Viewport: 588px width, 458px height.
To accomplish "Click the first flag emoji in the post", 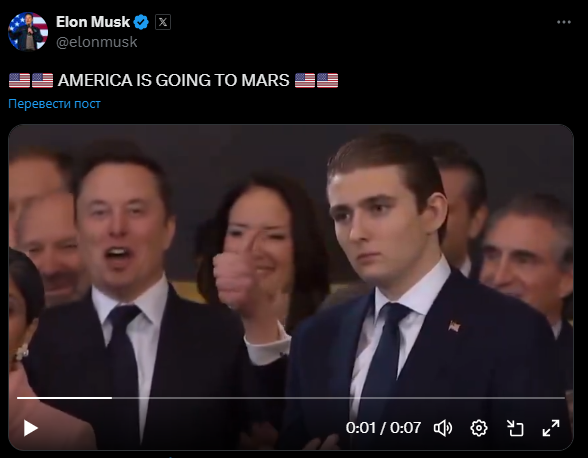I will (x=20, y=80).
